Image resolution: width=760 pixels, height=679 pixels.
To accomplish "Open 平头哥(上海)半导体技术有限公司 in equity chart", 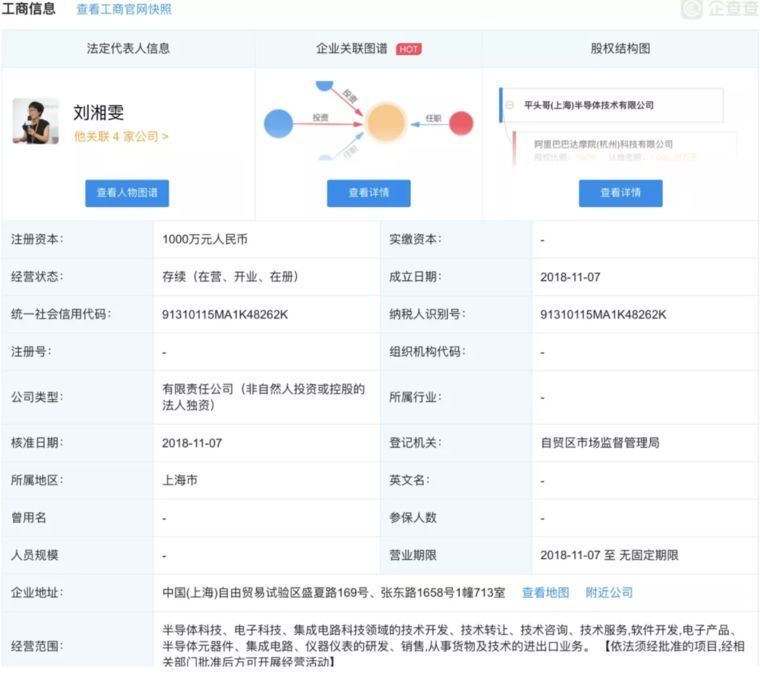I will click(589, 105).
